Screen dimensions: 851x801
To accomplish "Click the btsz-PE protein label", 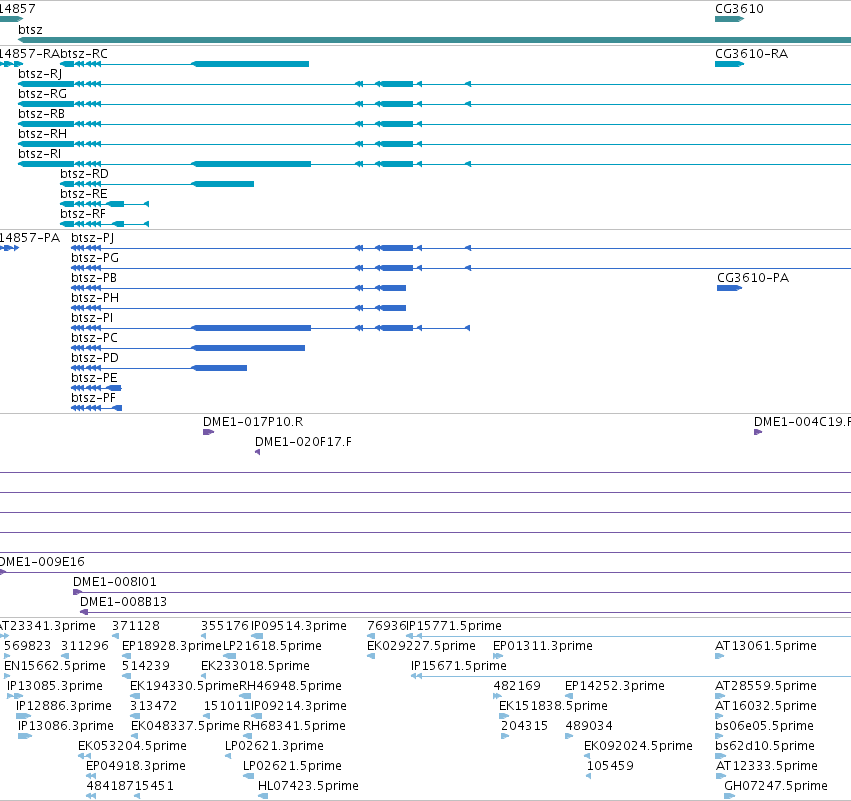I will tap(94, 378).
